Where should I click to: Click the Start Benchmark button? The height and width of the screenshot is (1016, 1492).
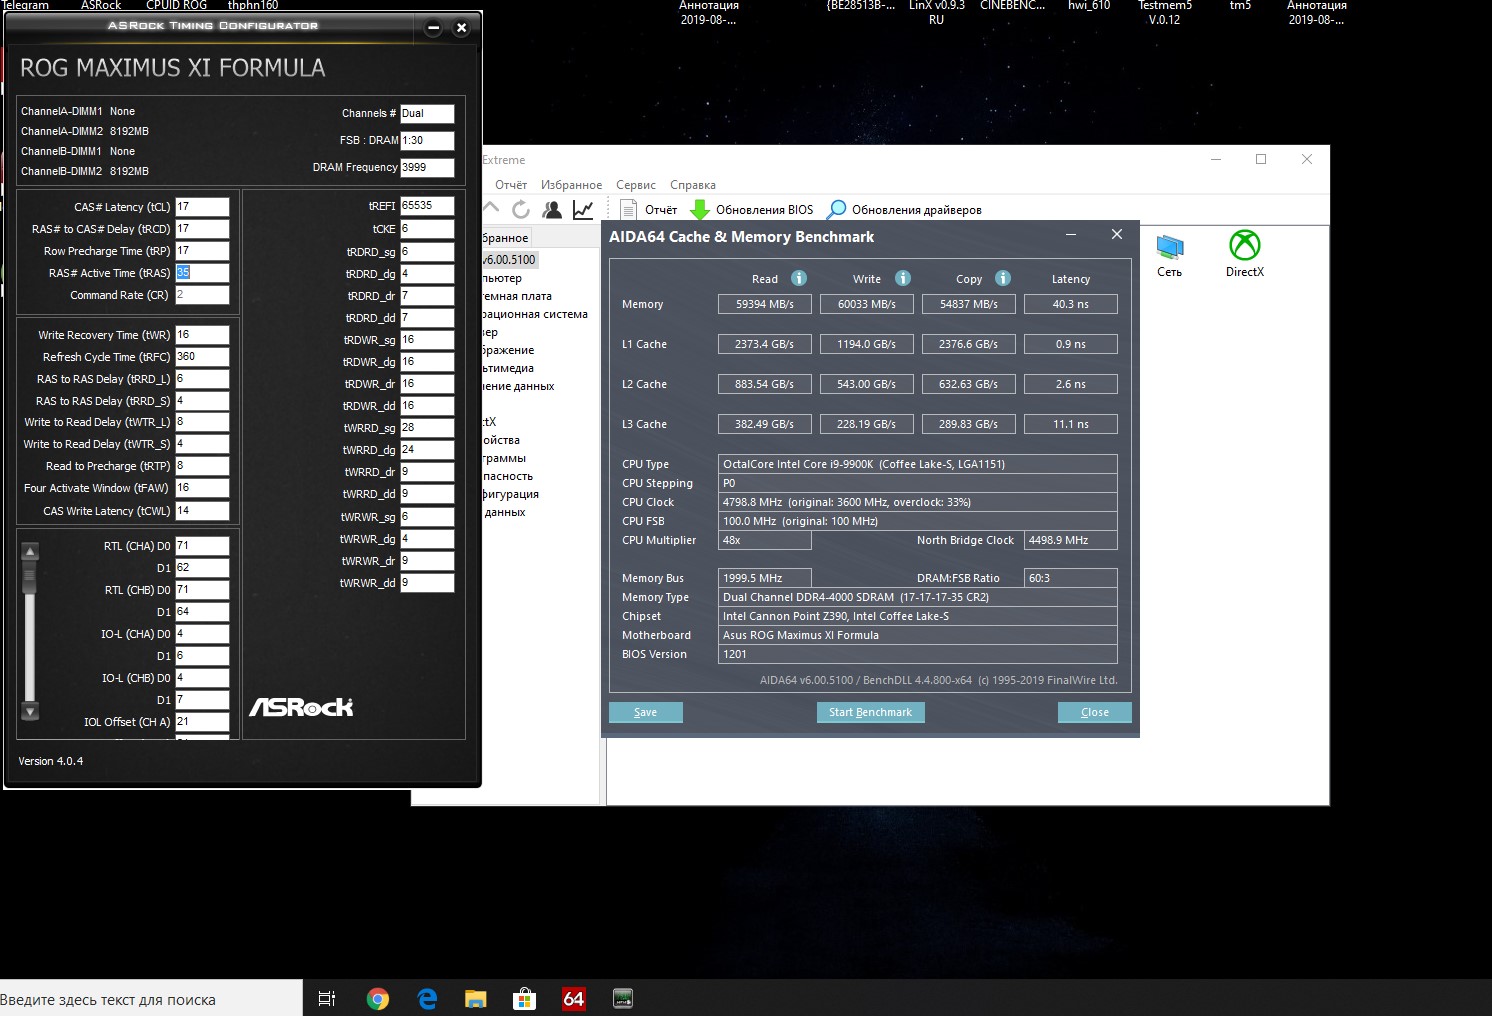tap(870, 712)
